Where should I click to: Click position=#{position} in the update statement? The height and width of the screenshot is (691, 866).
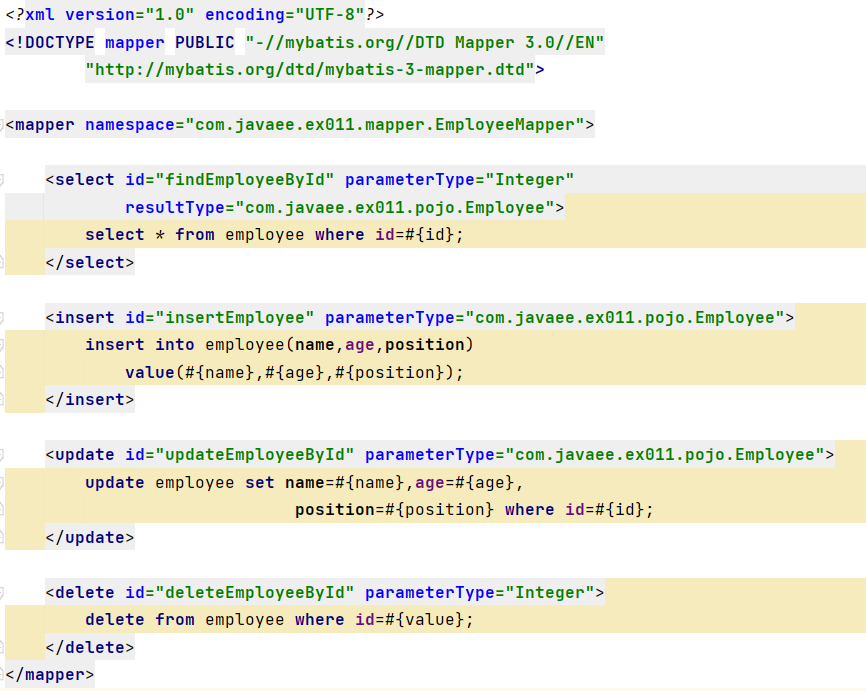[394, 509]
